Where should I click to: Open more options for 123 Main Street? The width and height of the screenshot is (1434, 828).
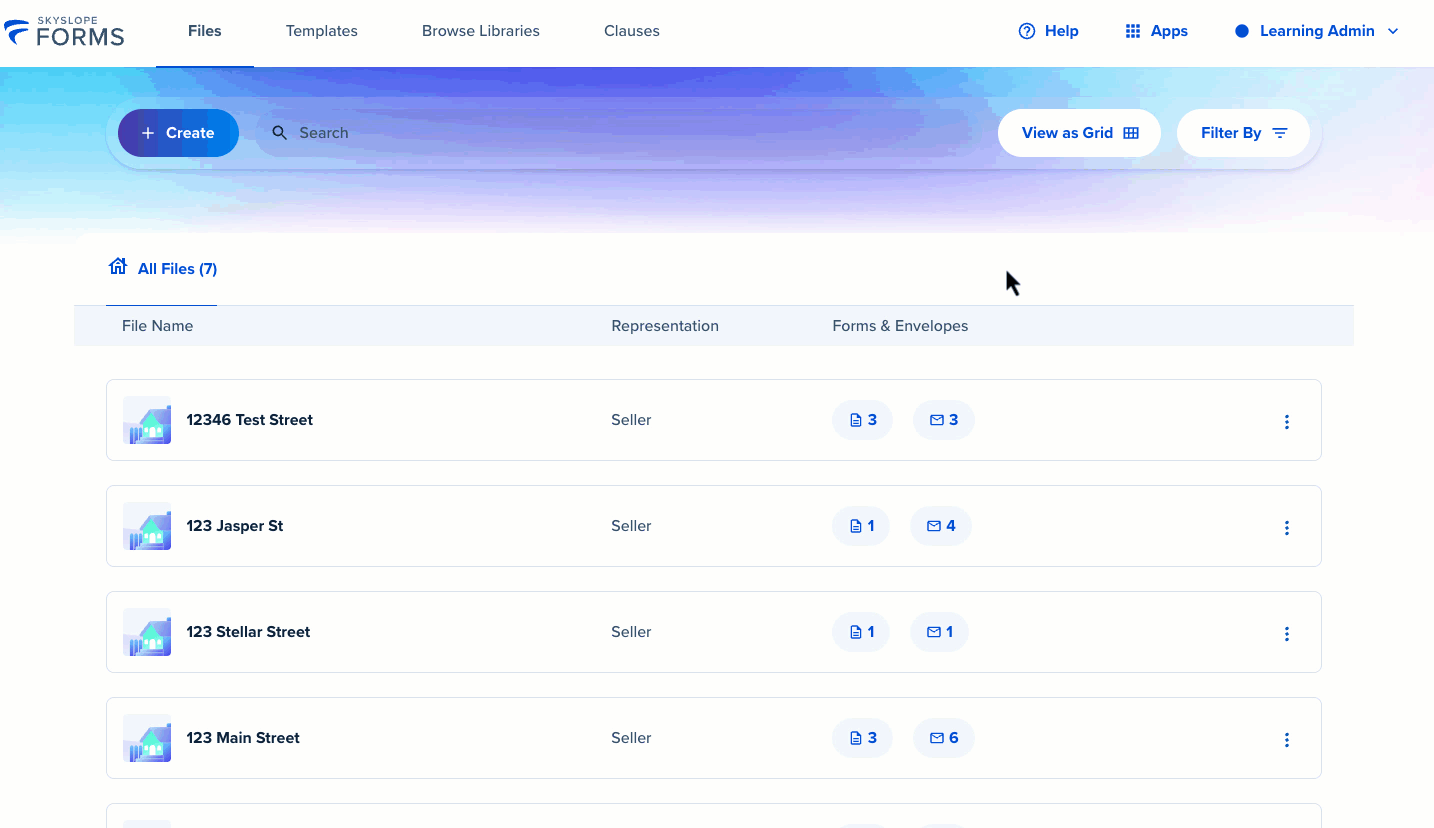click(1287, 740)
